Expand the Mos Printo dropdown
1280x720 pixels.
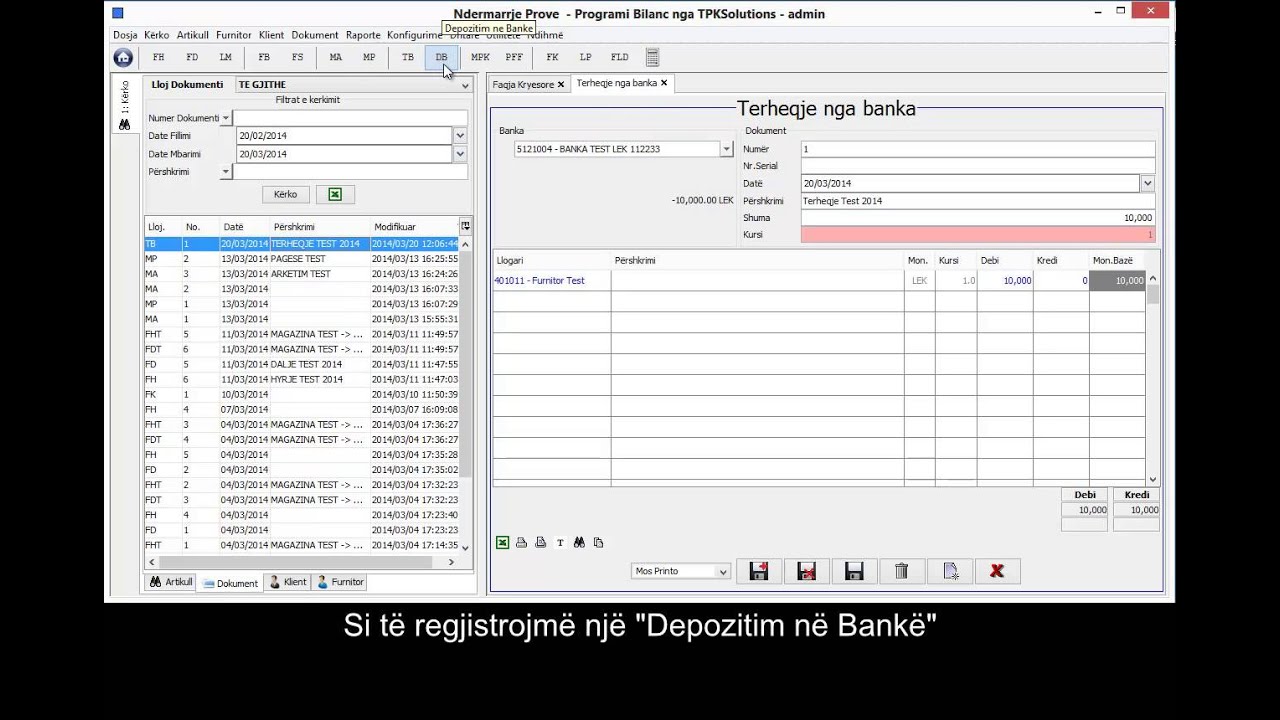coord(723,572)
